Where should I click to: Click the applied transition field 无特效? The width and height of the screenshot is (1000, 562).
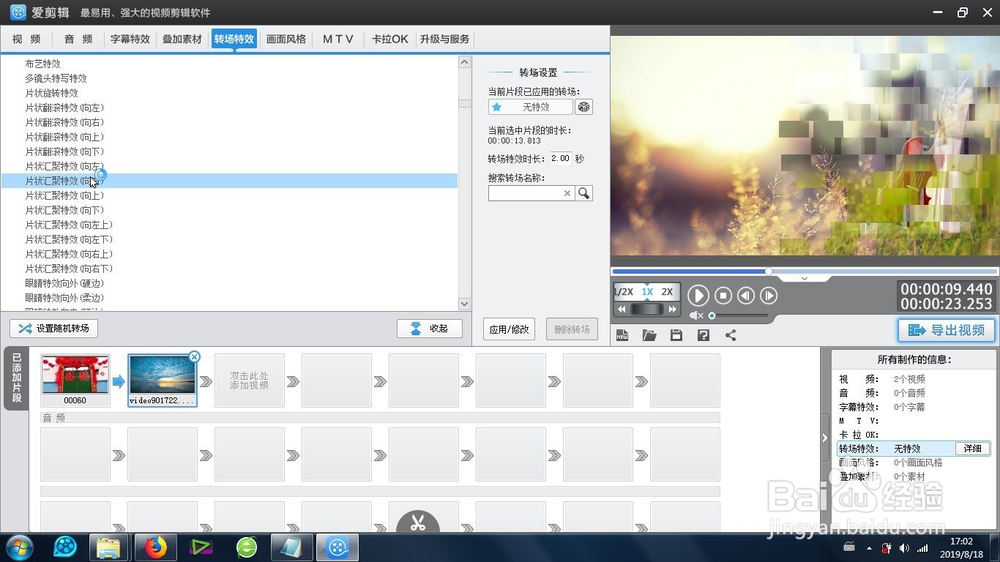click(531, 107)
